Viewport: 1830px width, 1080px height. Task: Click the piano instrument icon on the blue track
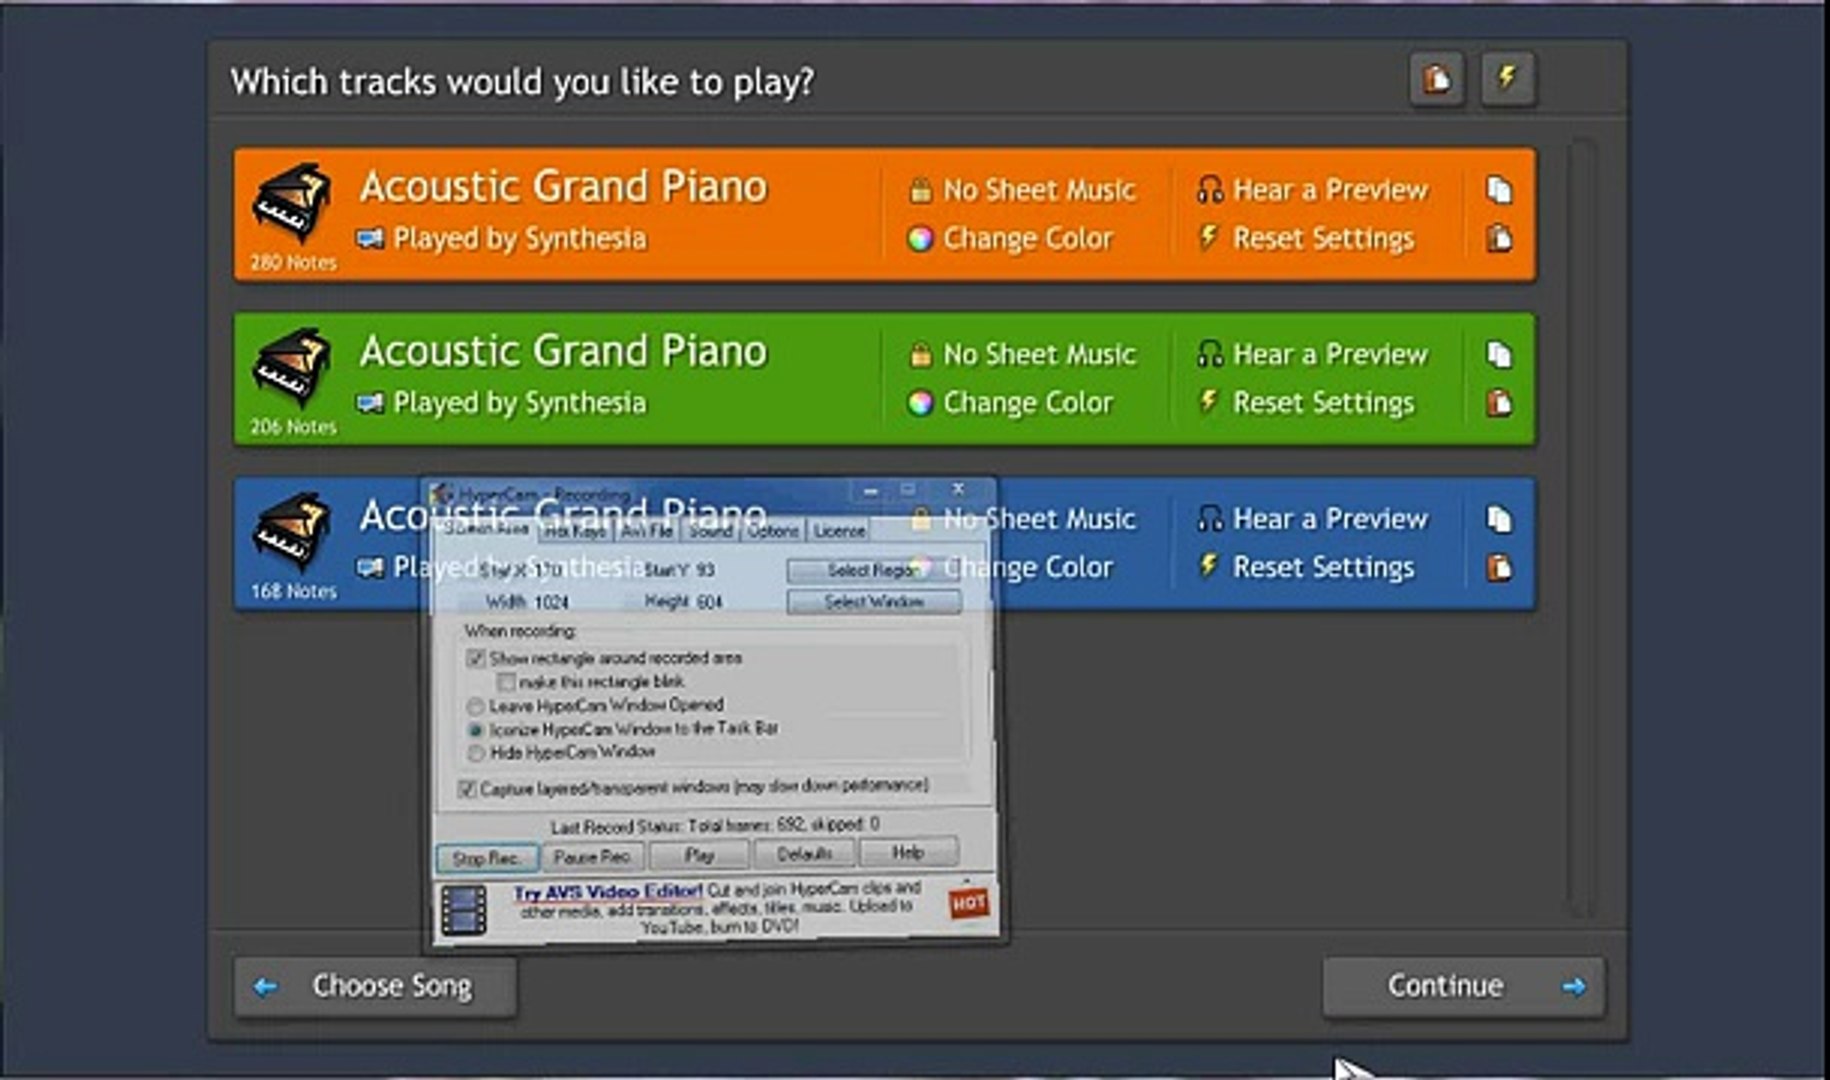292,532
